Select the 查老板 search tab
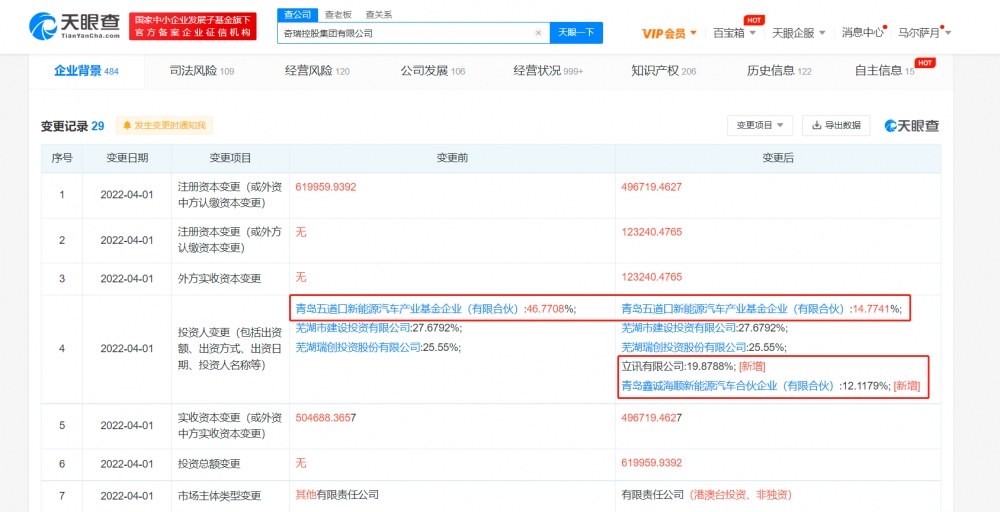The width and height of the screenshot is (1000, 512). [338, 15]
